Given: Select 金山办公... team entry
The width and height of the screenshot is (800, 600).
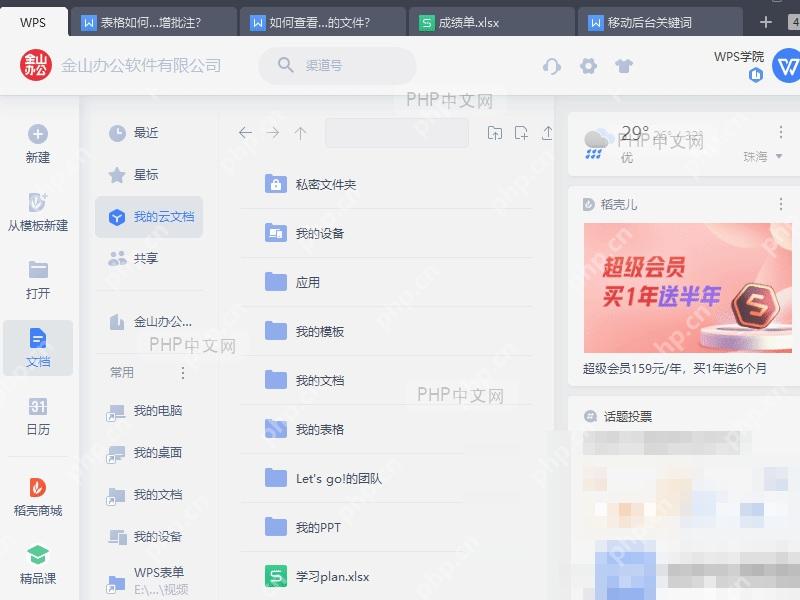Looking at the screenshot, I should (149, 322).
